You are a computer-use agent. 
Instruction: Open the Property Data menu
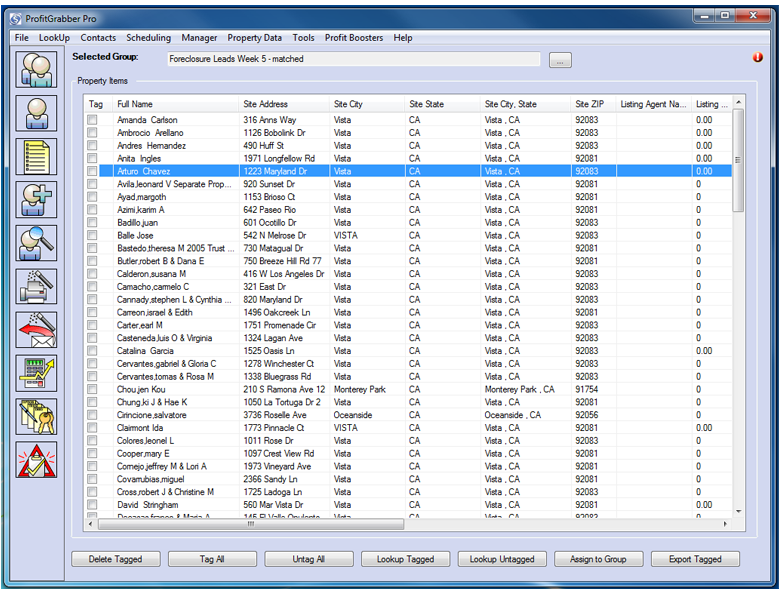[x=254, y=38]
